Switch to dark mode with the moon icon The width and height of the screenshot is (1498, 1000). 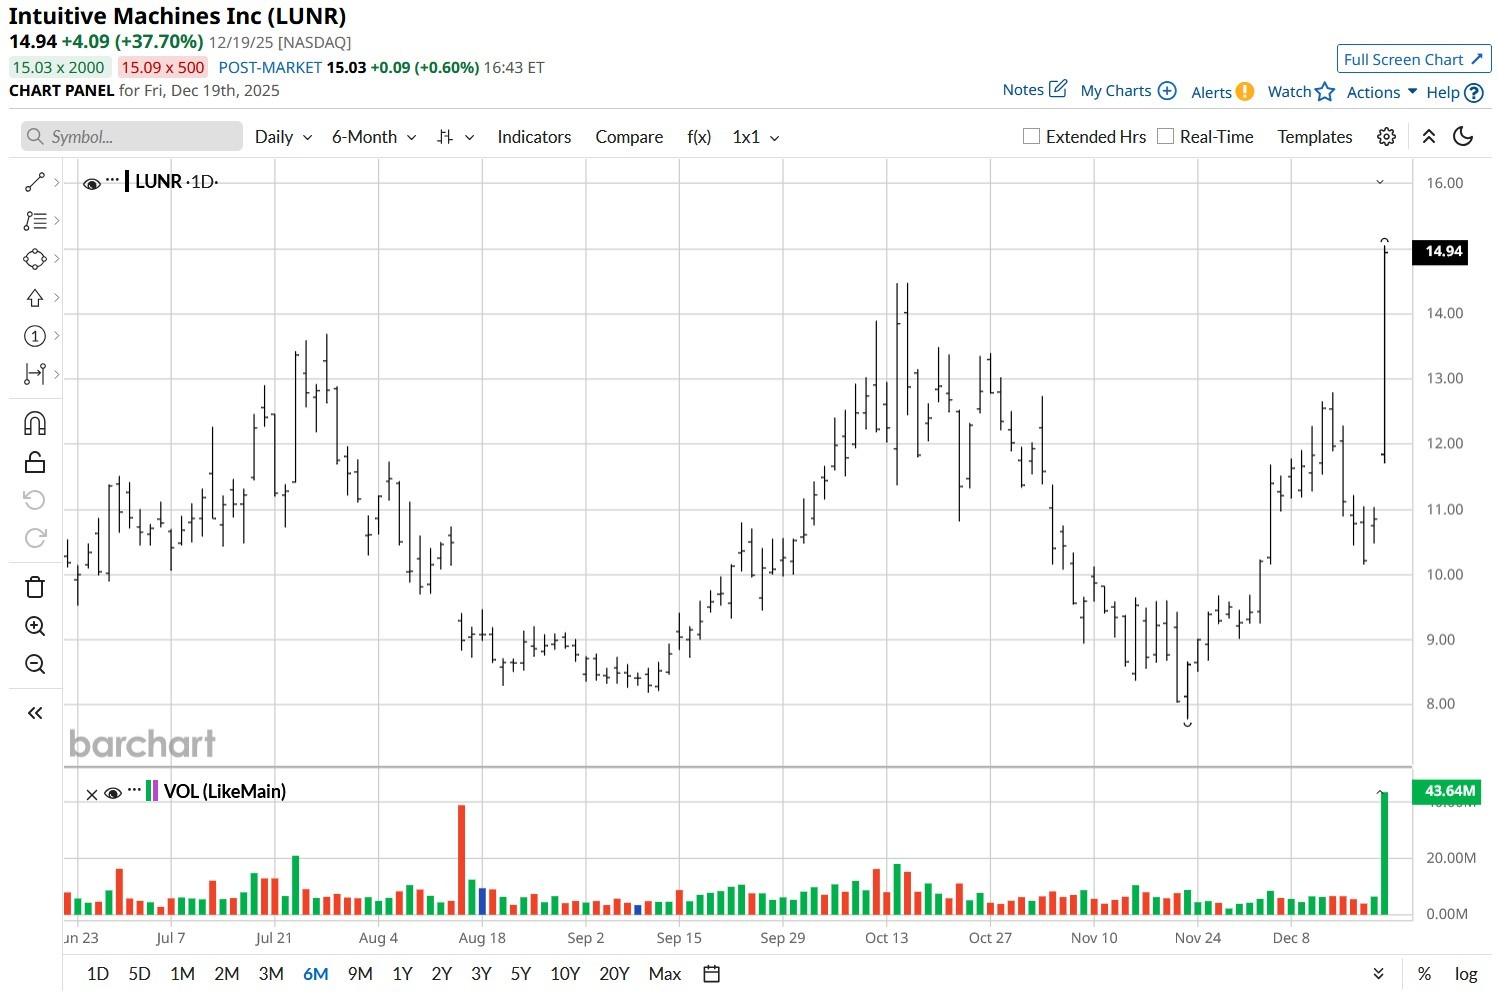[x=1463, y=137]
